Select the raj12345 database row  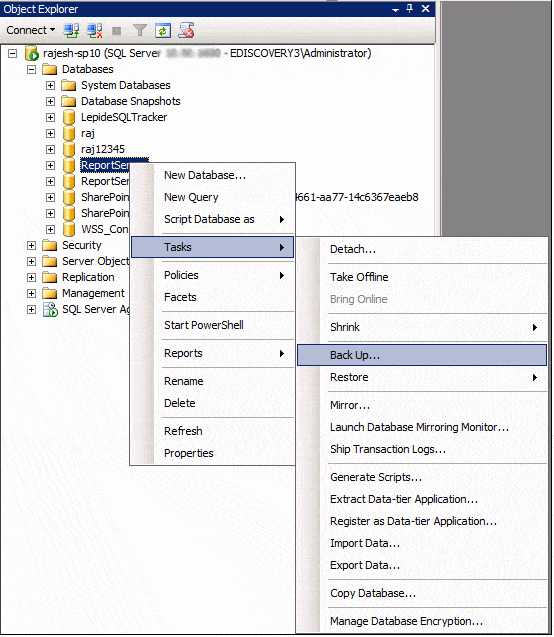[x=103, y=150]
